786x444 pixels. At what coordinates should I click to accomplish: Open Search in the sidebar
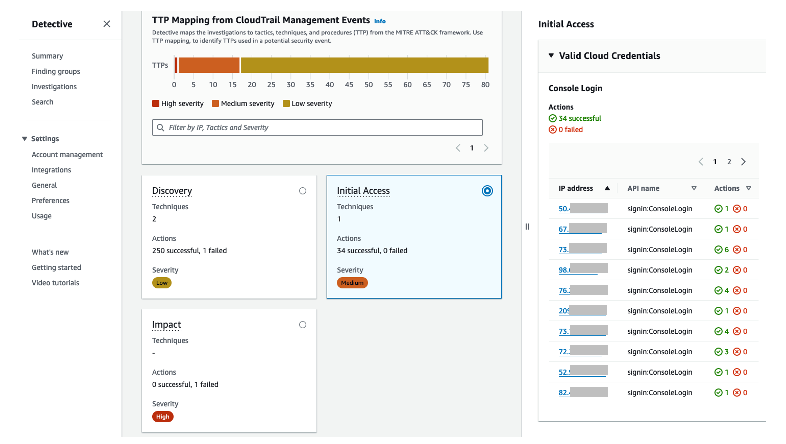[x=42, y=102]
